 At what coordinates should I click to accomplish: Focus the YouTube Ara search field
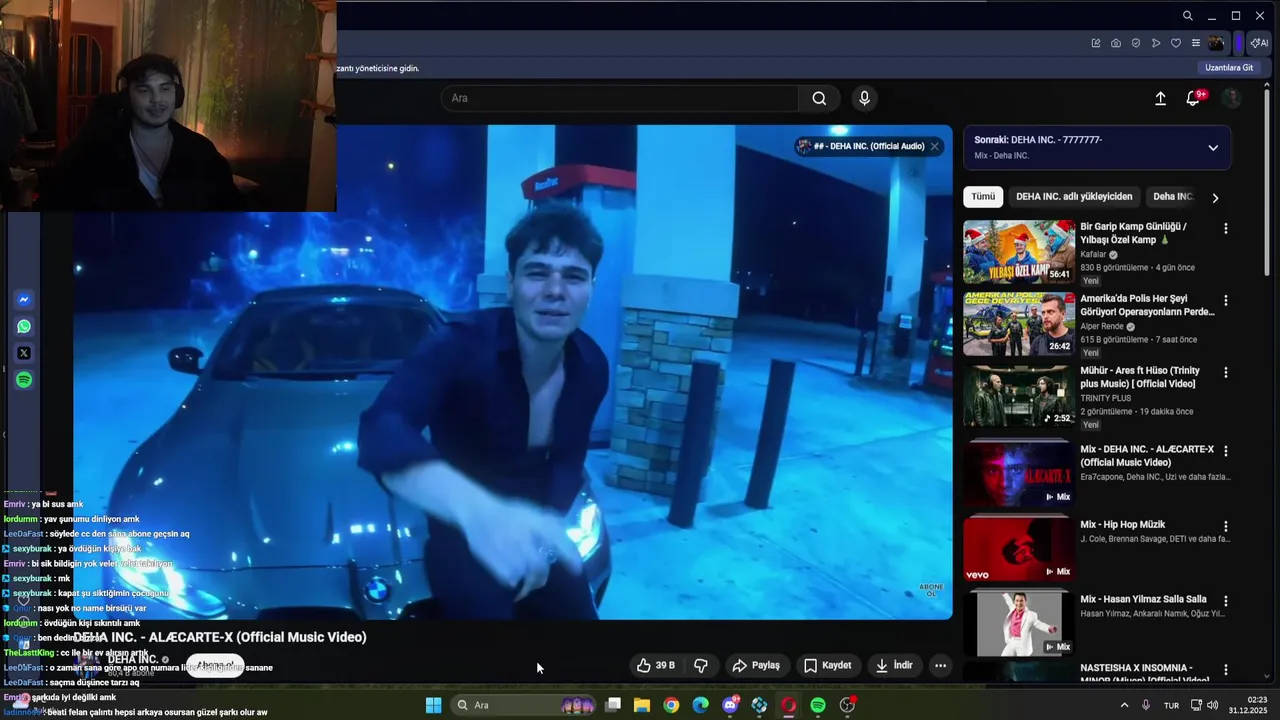tap(619, 98)
